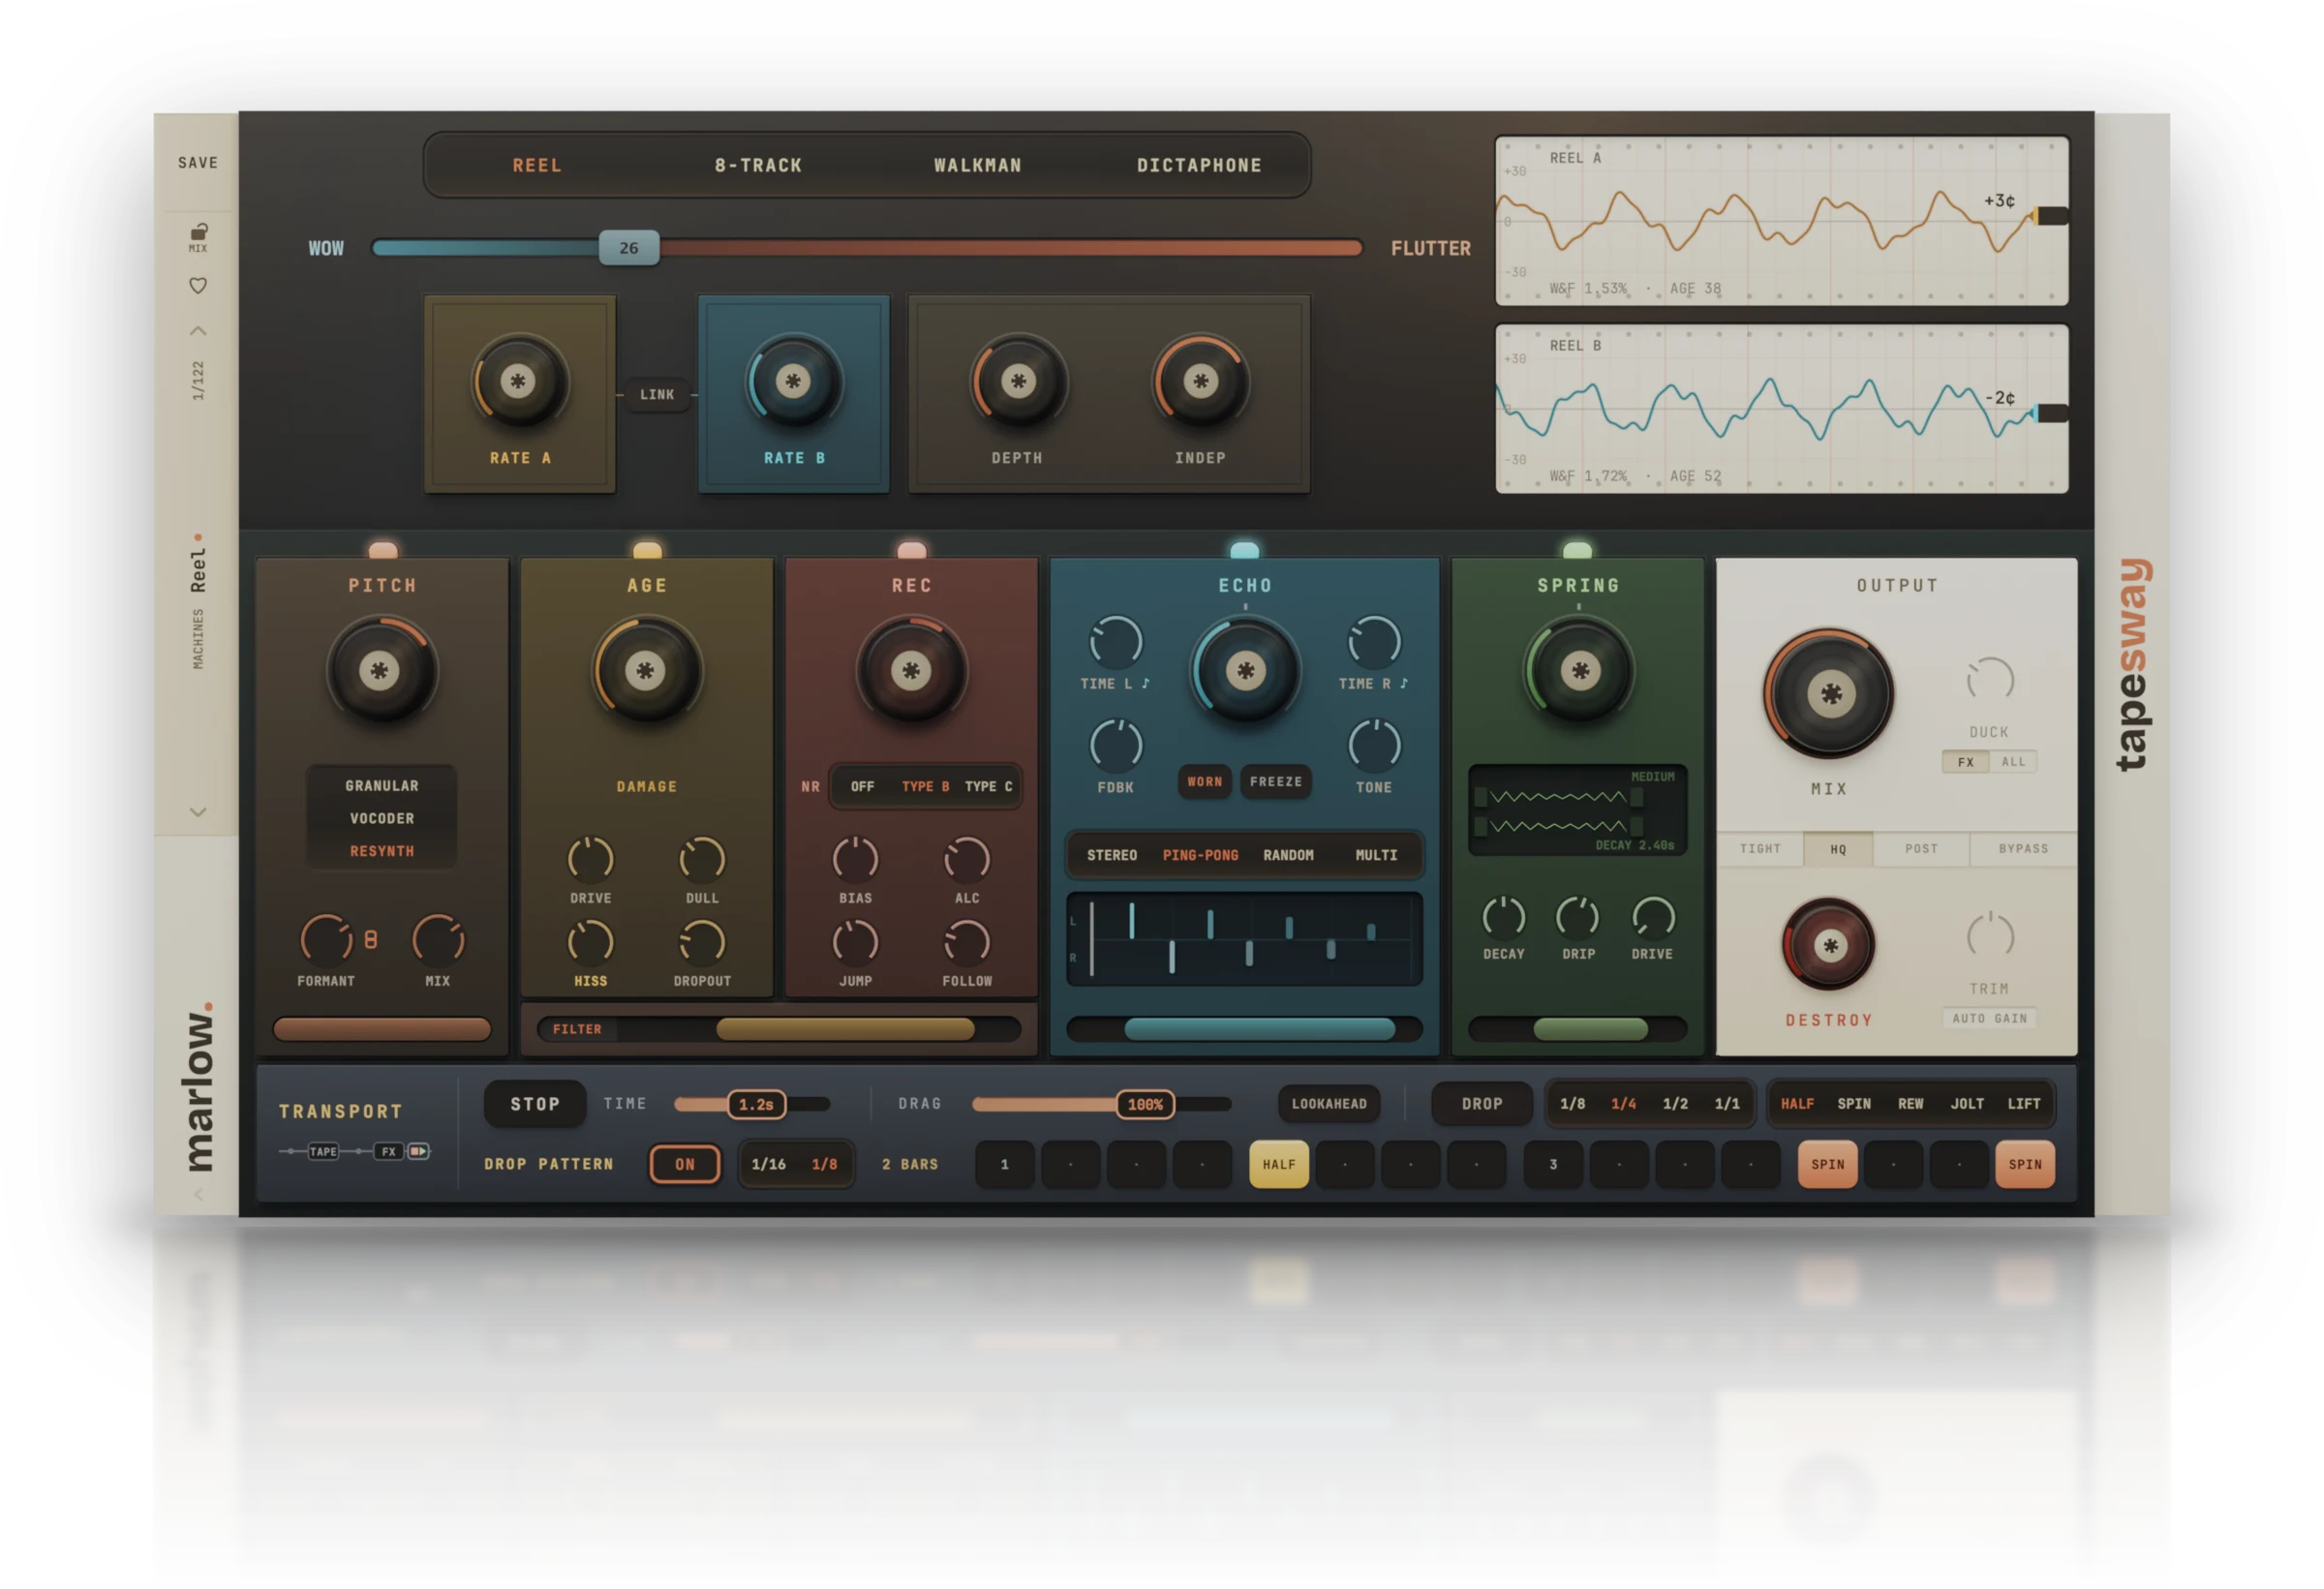Screen dimensions: 2324x1589
Task: Select JOLT drop type
Action: pyautogui.click(x=1967, y=1104)
